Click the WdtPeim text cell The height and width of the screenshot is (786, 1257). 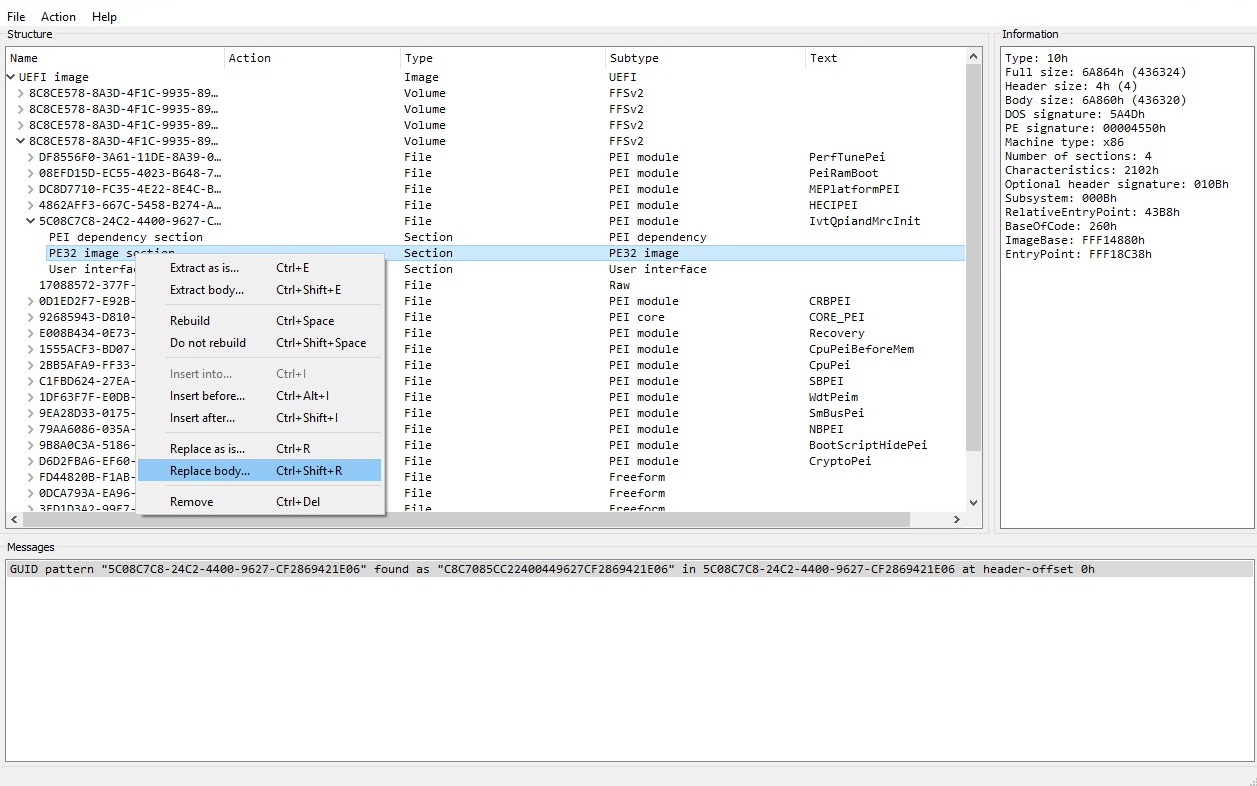pos(836,397)
